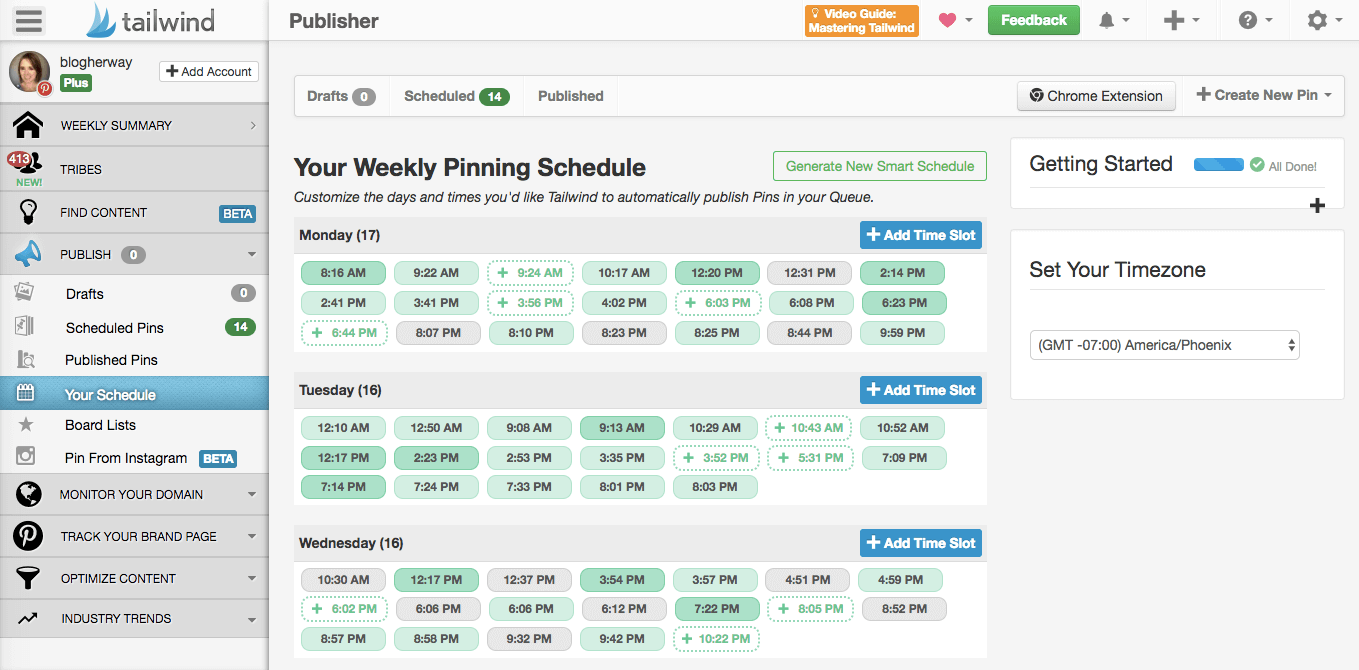Click the Weekly Summary home icon
The image size is (1359, 670).
(28, 125)
